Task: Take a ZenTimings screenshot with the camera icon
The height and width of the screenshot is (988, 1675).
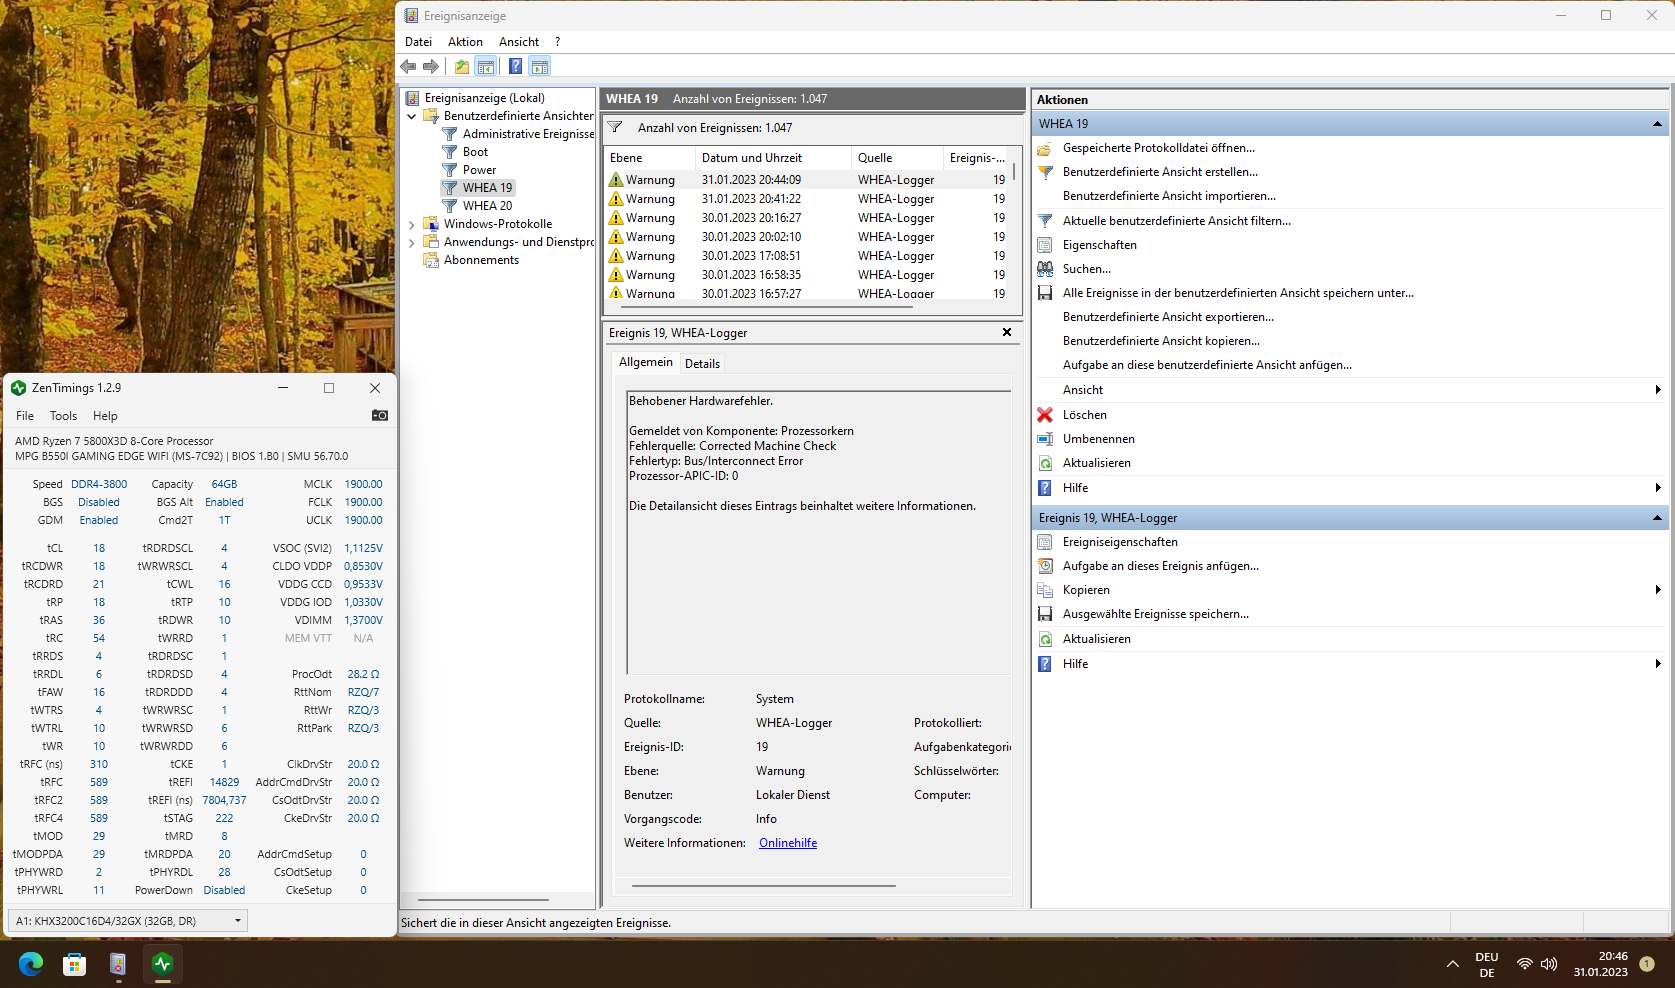Action: click(380, 415)
